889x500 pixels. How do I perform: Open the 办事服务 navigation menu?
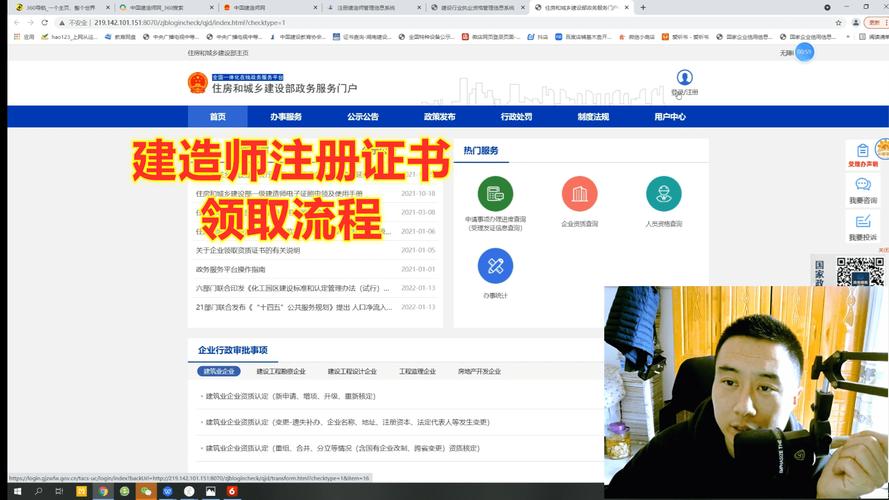pyautogui.click(x=286, y=117)
